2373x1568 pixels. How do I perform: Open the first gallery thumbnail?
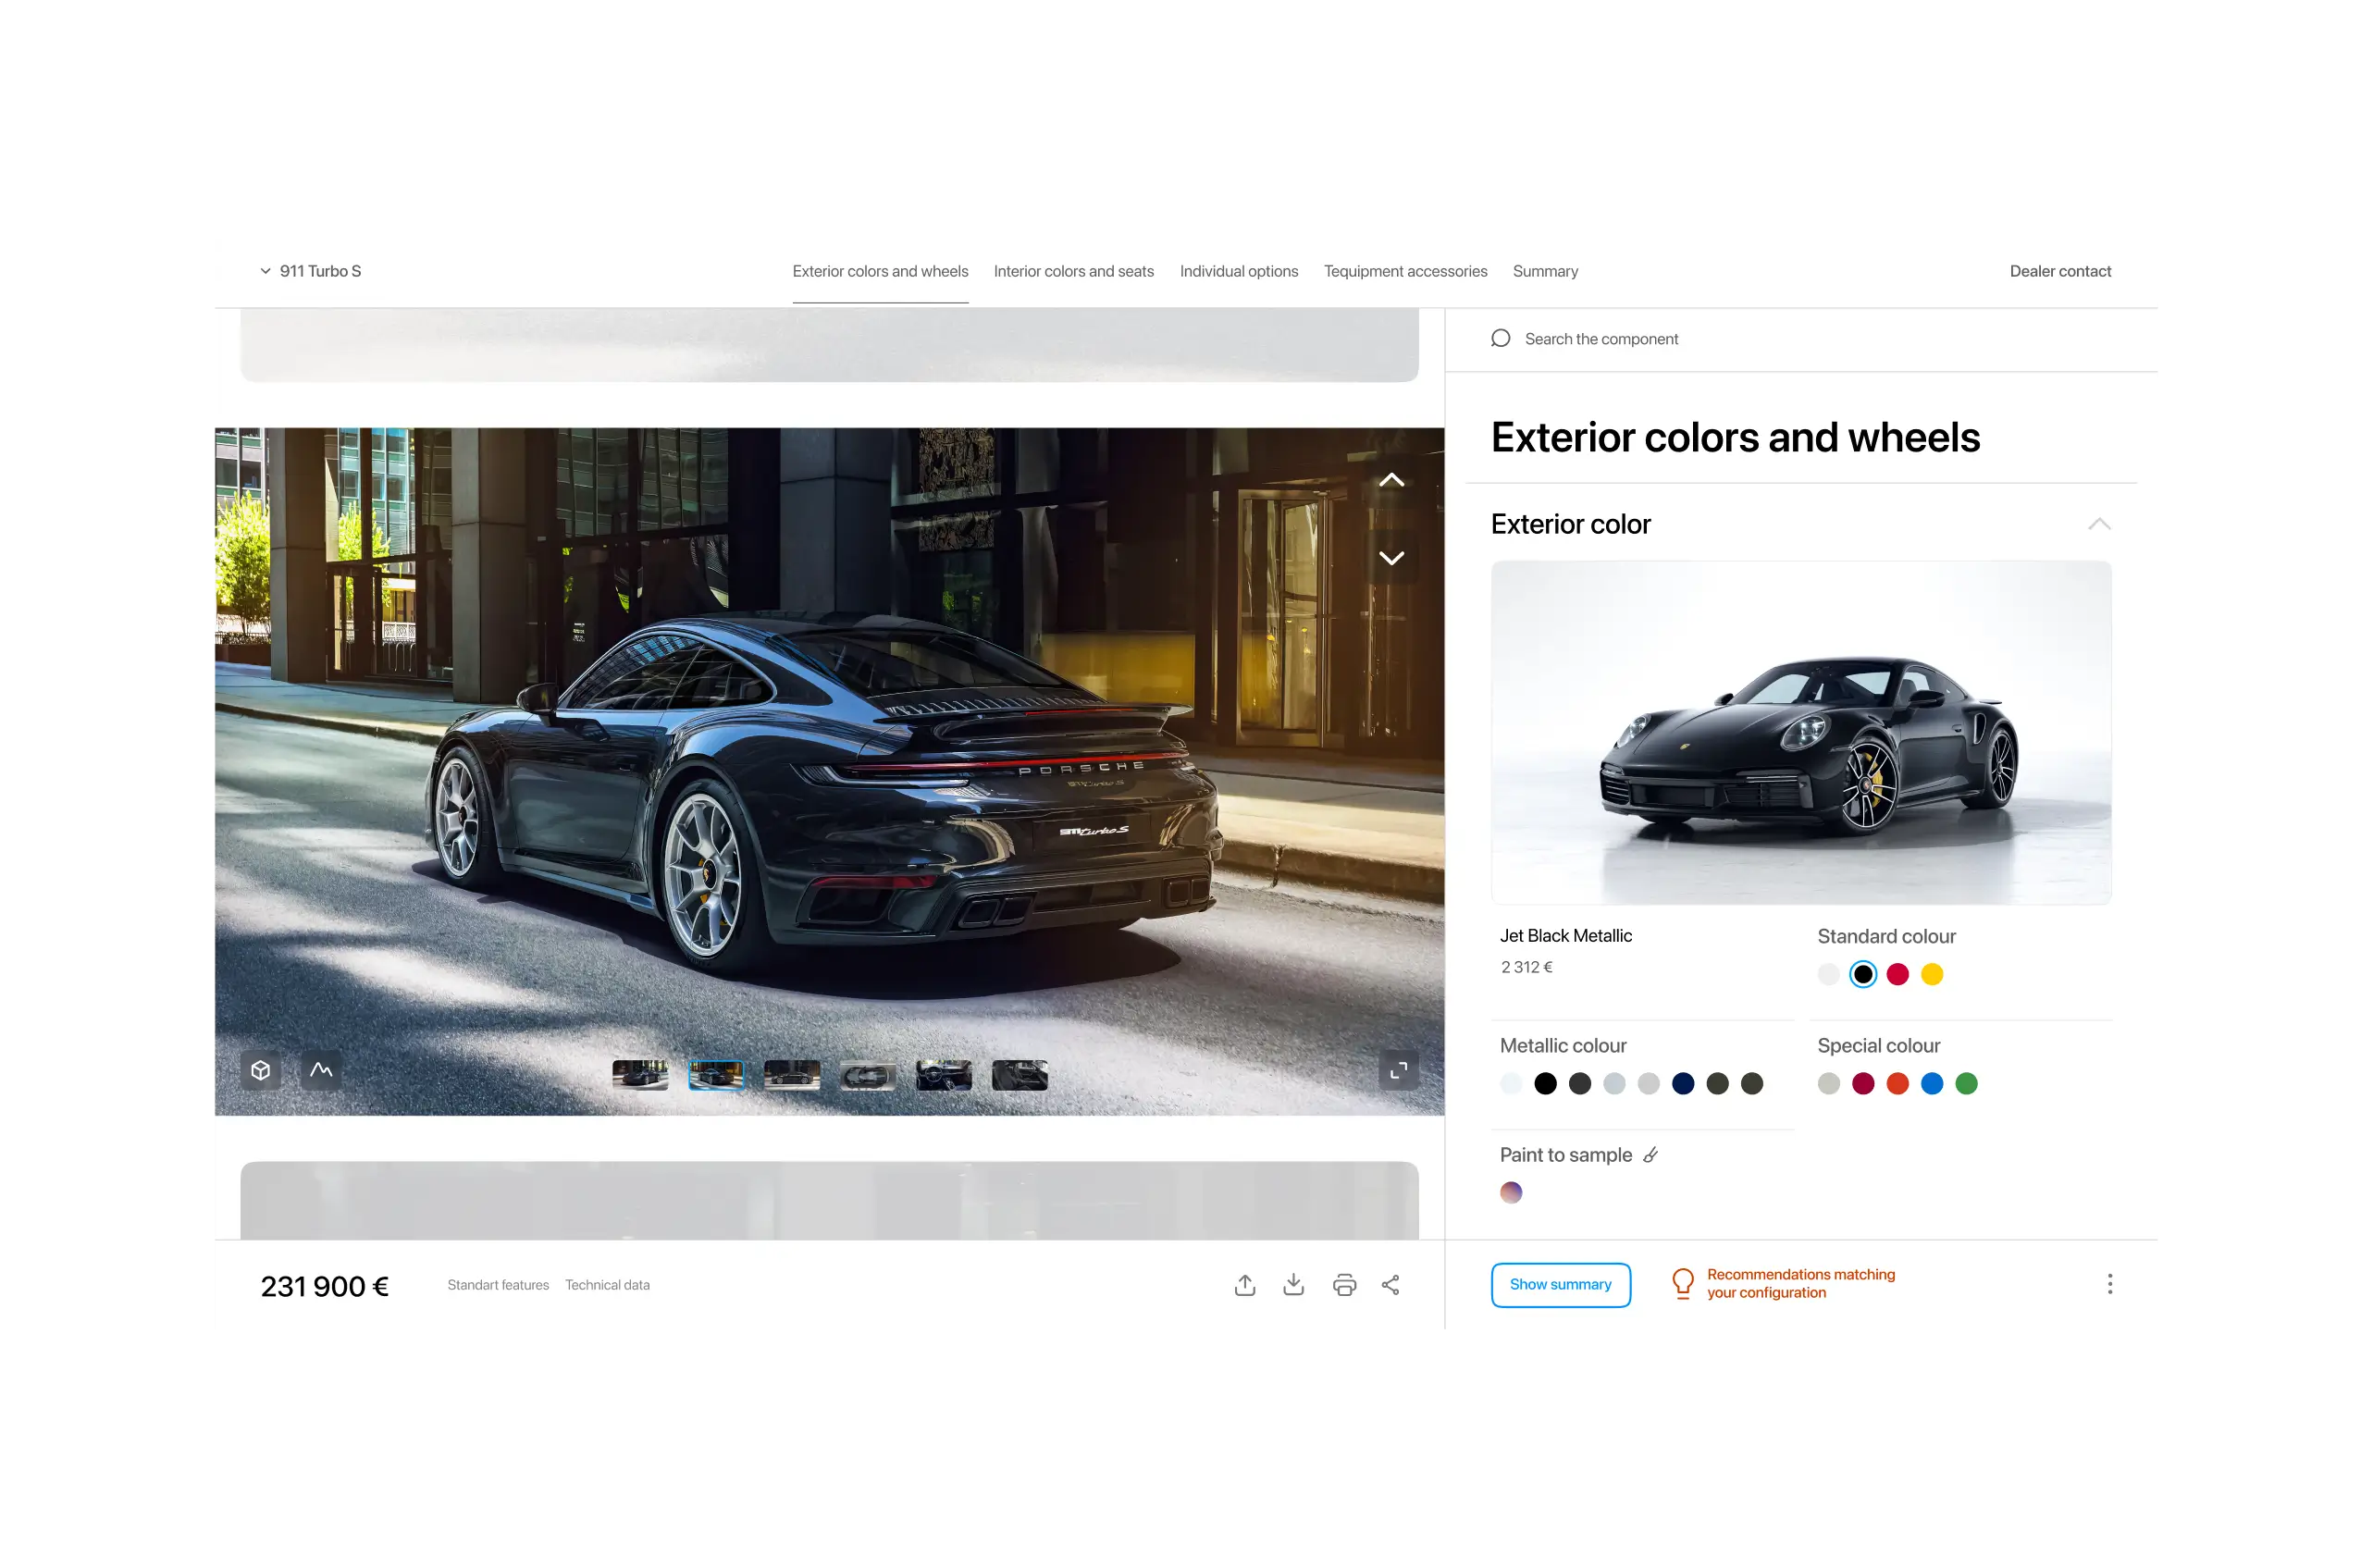[x=640, y=1075]
